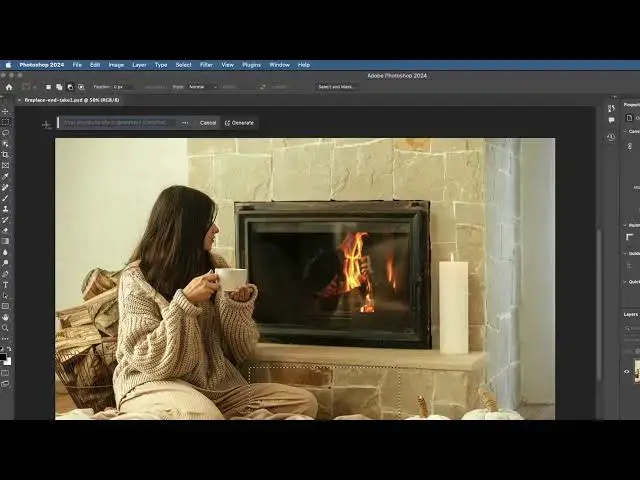Toggle visibility eye of the layer

627,371
